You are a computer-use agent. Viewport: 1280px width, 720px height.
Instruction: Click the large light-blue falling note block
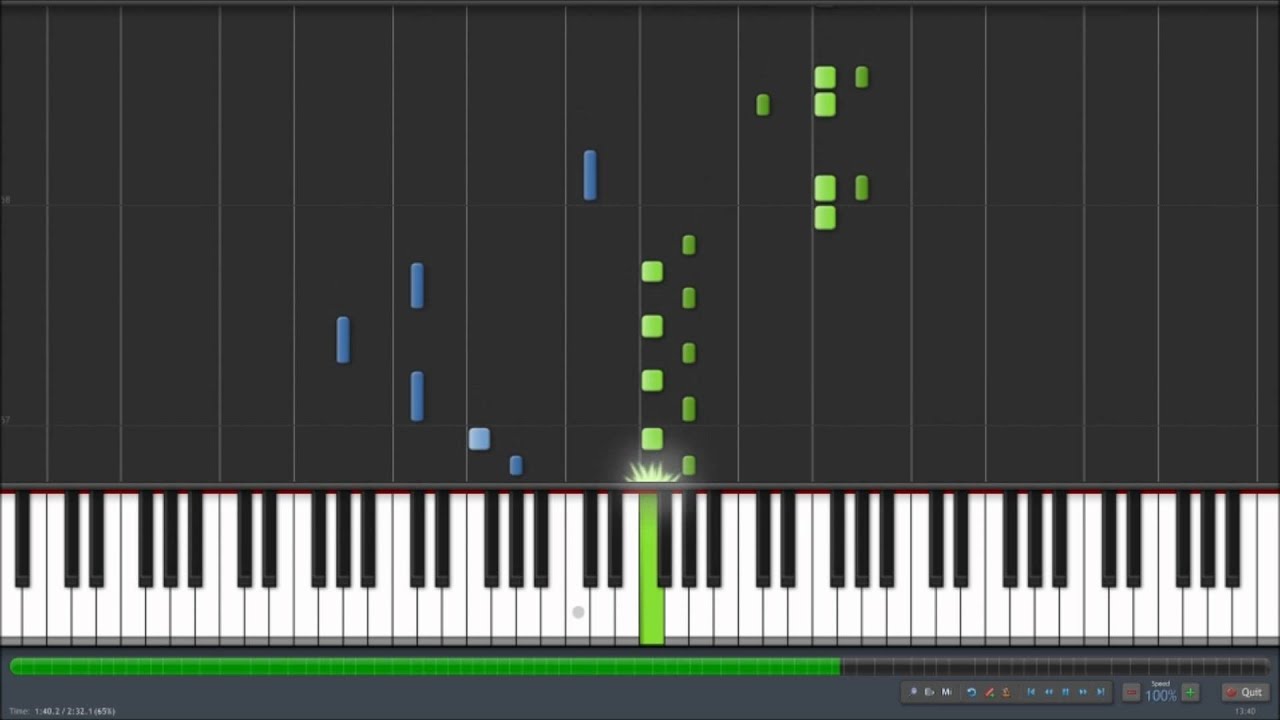click(479, 438)
